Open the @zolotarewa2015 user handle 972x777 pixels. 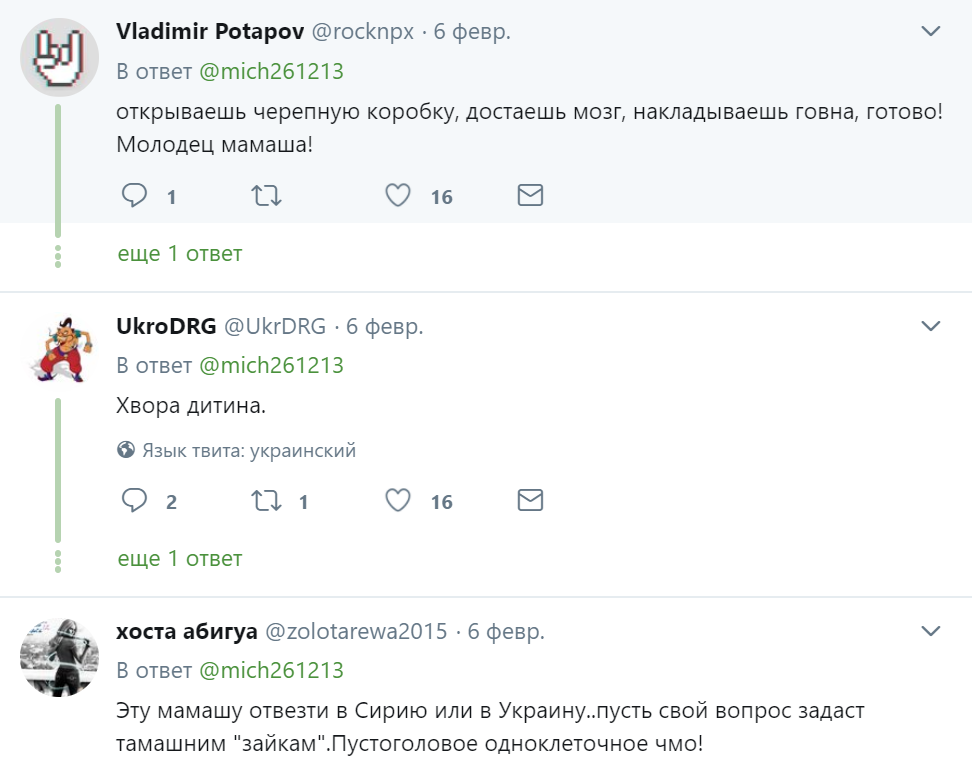click(x=355, y=632)
